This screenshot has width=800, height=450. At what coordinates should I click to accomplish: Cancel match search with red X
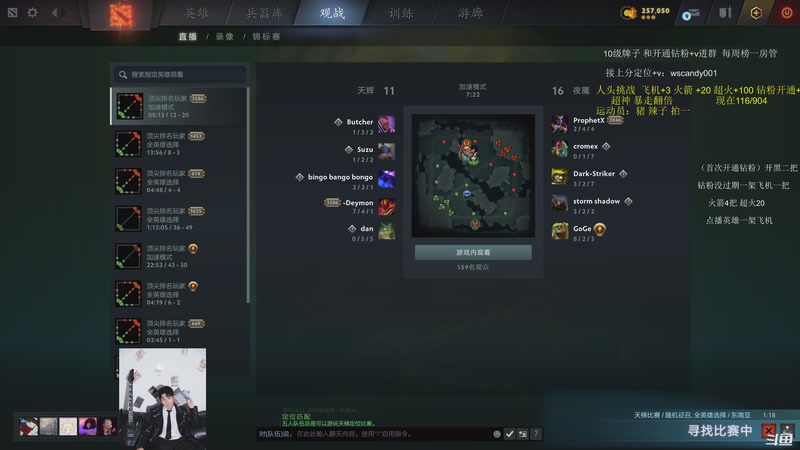(768, 431)
